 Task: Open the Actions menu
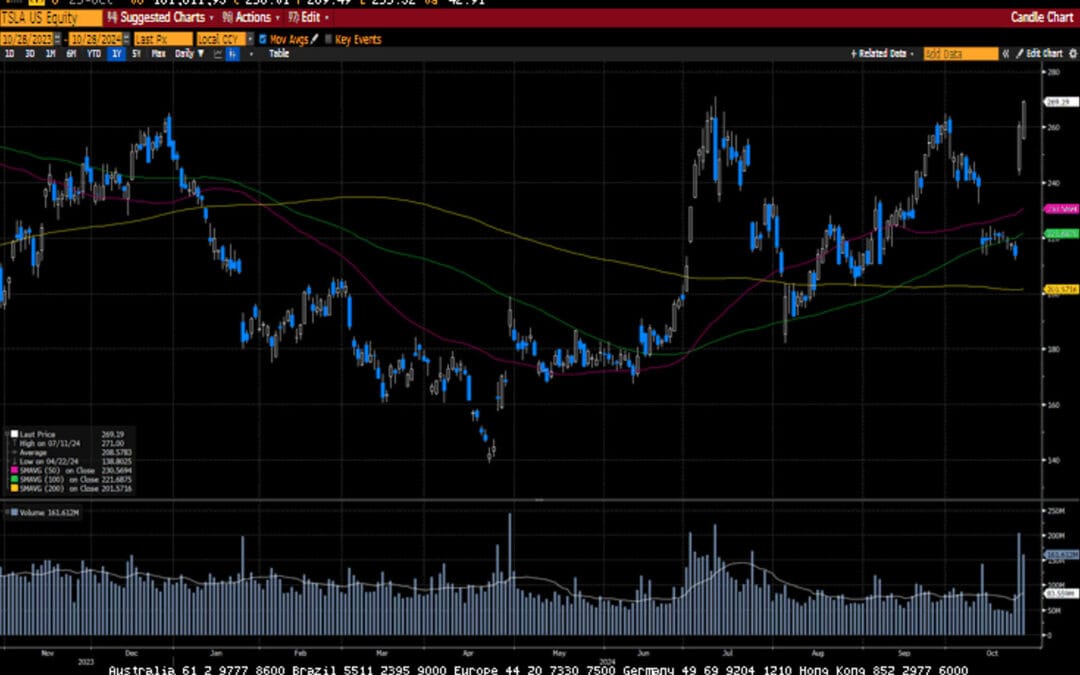point(250,18)
